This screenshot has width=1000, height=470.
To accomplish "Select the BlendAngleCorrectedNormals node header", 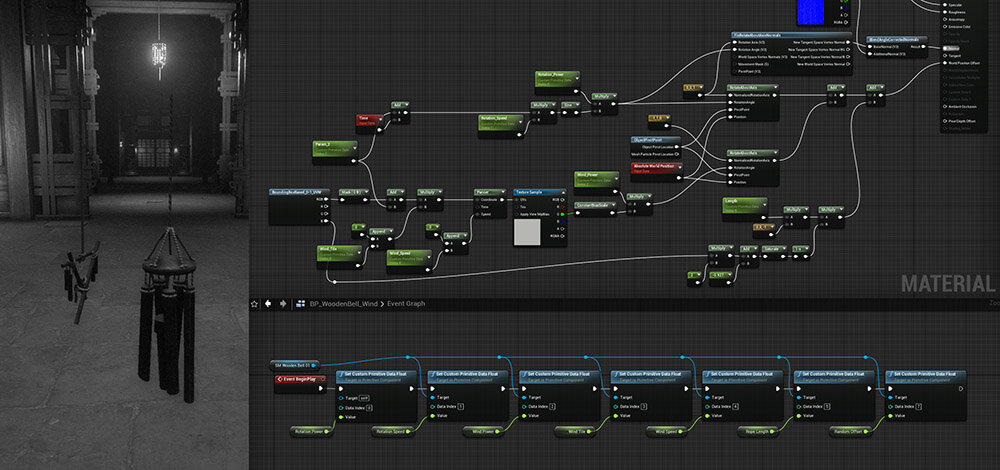I will (x=897, y=40).
